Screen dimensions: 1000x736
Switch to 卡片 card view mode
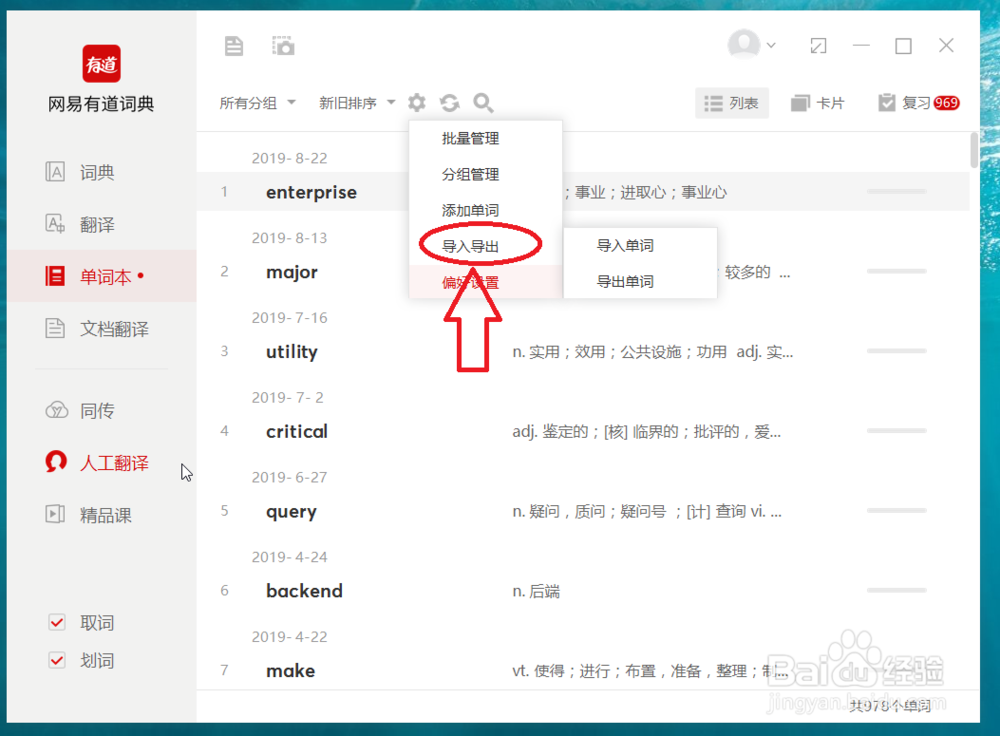pos(818,102)
